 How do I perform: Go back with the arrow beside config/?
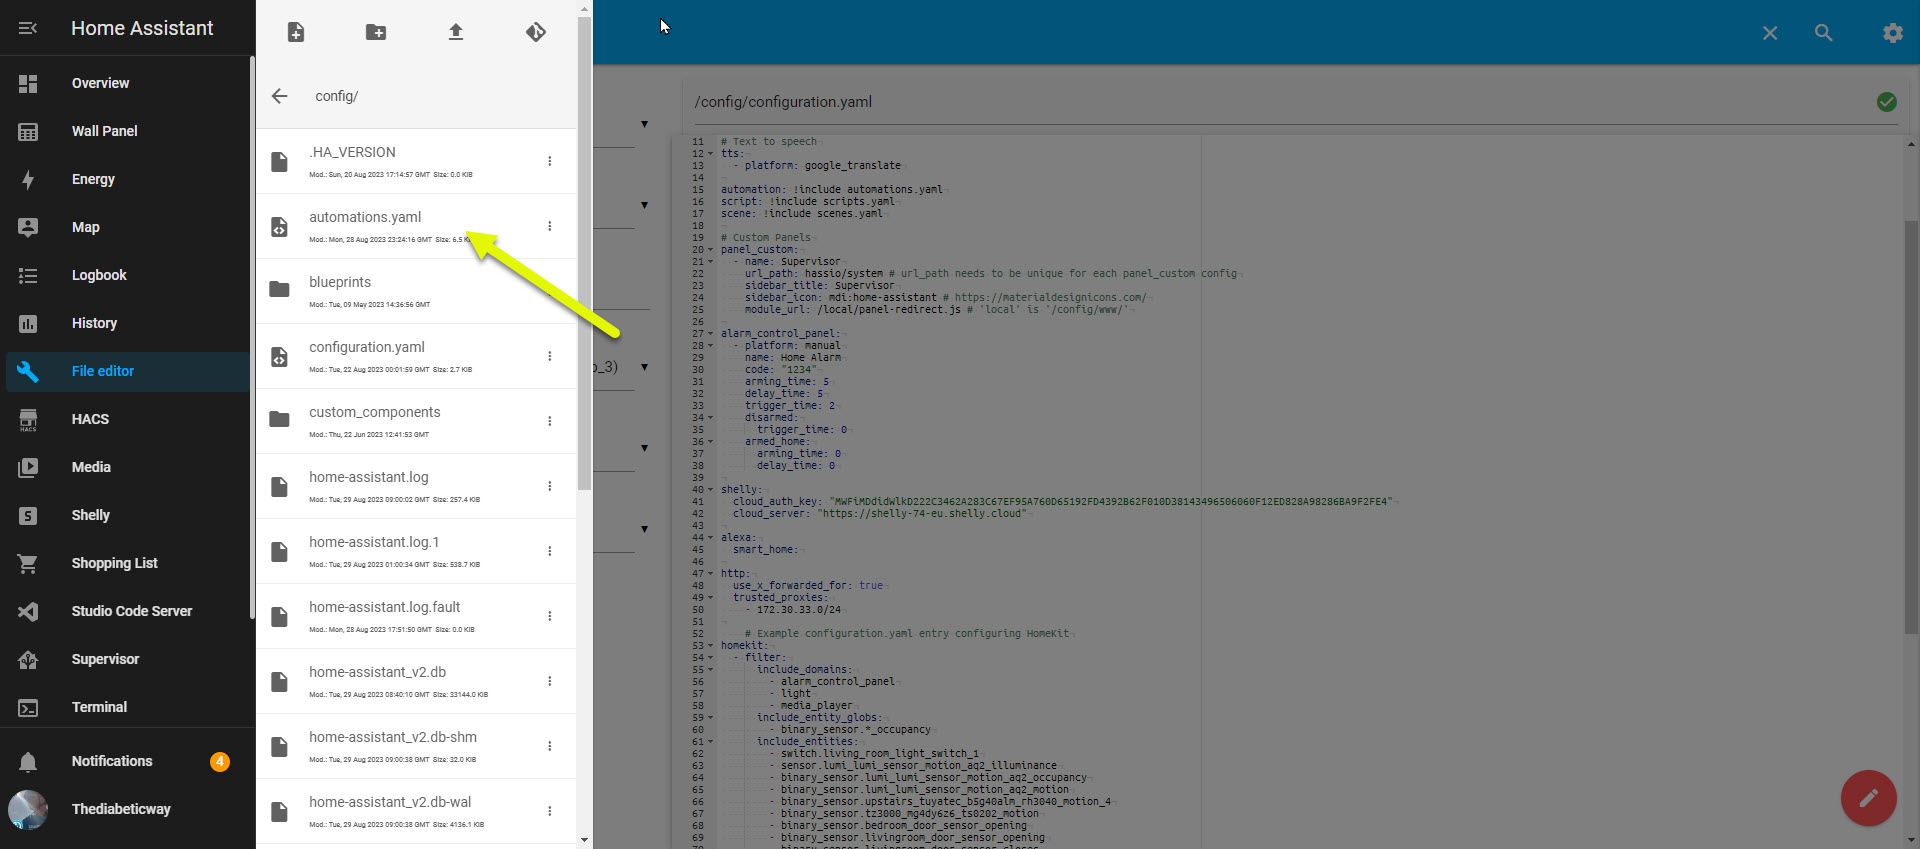[280, 96]
